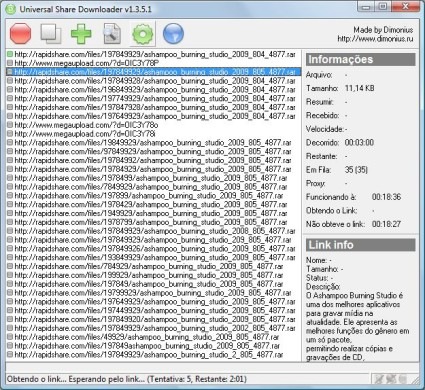Select the files/19784992 link row

[x=154, y=160]
